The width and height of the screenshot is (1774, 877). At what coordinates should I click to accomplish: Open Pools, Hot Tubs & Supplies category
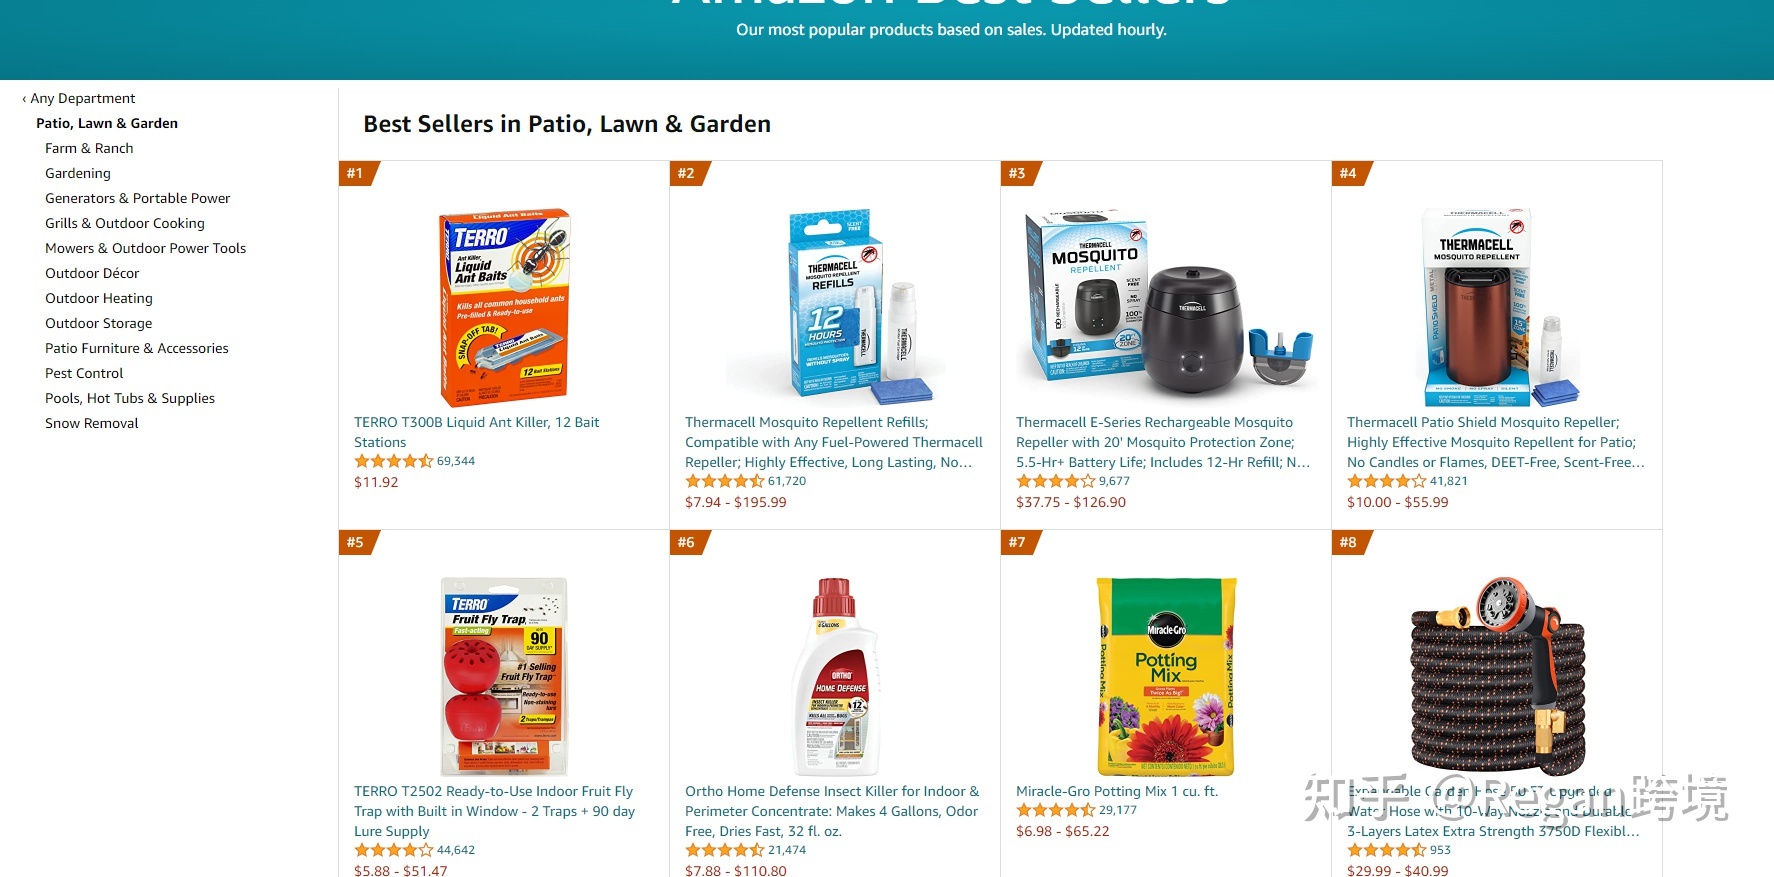pyautogui.click(x=130, y=398)
